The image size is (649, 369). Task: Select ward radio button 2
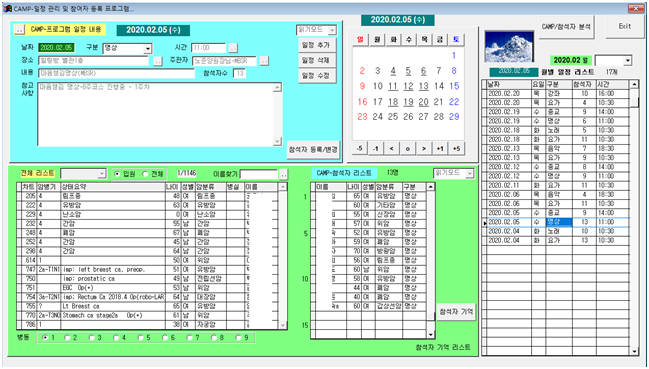[67, 338]
